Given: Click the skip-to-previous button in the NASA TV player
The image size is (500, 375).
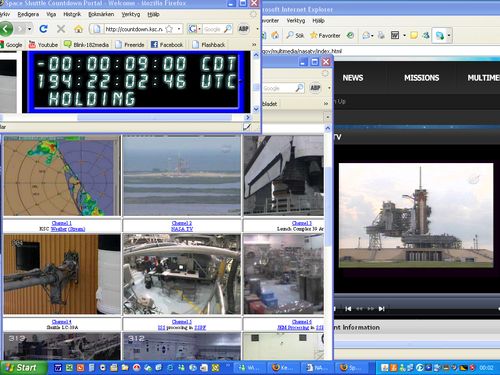Looking at the screenshot, I should coord(348,309).
